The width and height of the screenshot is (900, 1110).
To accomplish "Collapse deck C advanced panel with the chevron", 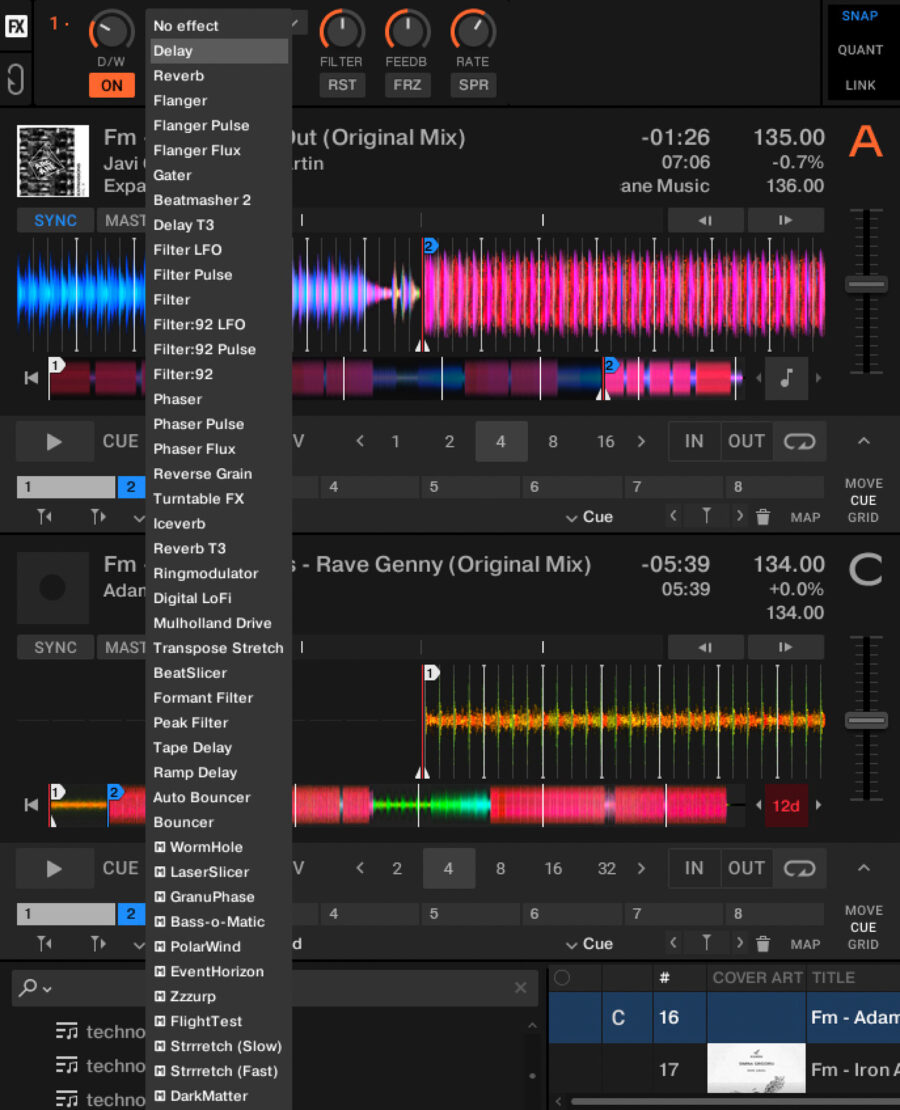I will point(864,867).
